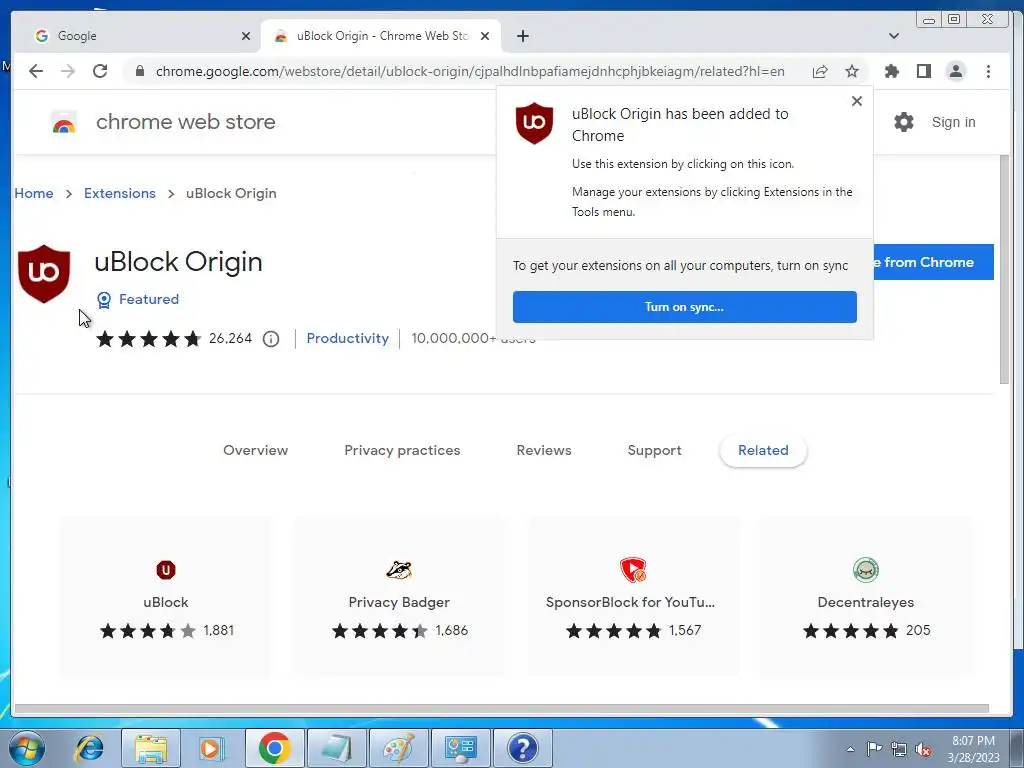Open the notepad taskbar icon
Screen dimensions: 1024x768
[x=336, y=748]
